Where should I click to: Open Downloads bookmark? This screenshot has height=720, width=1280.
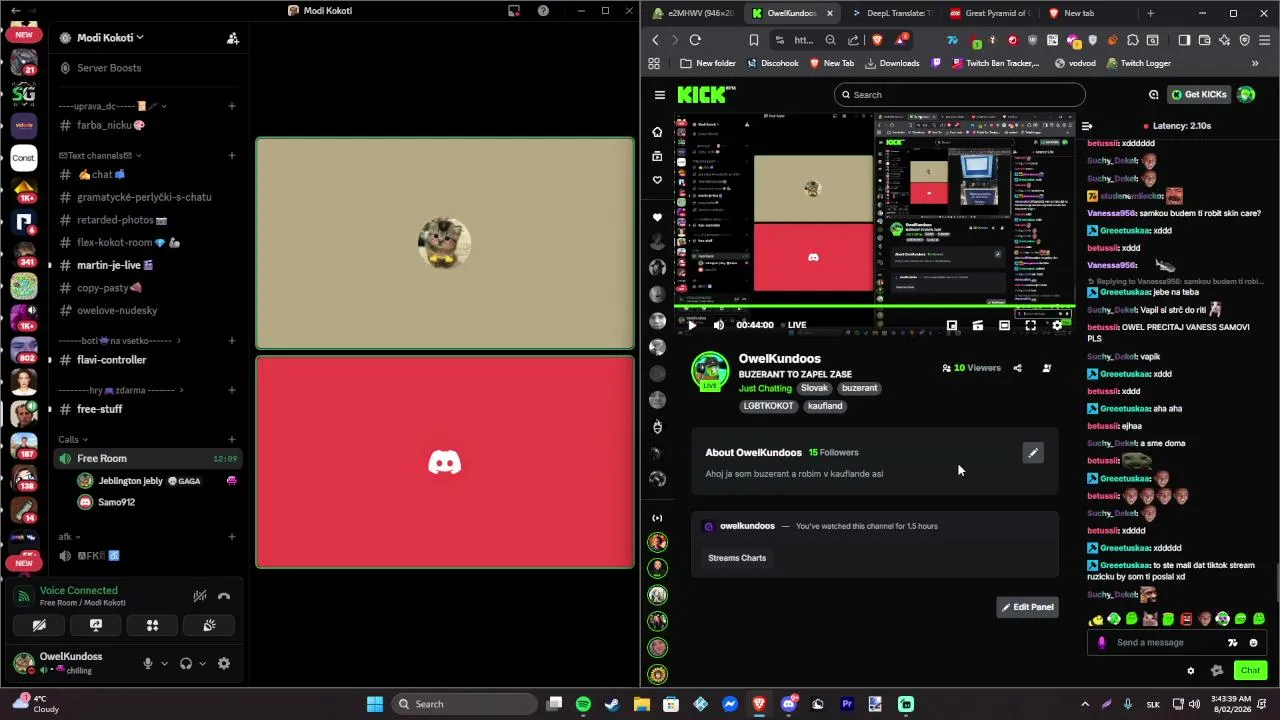pos(892,63)
